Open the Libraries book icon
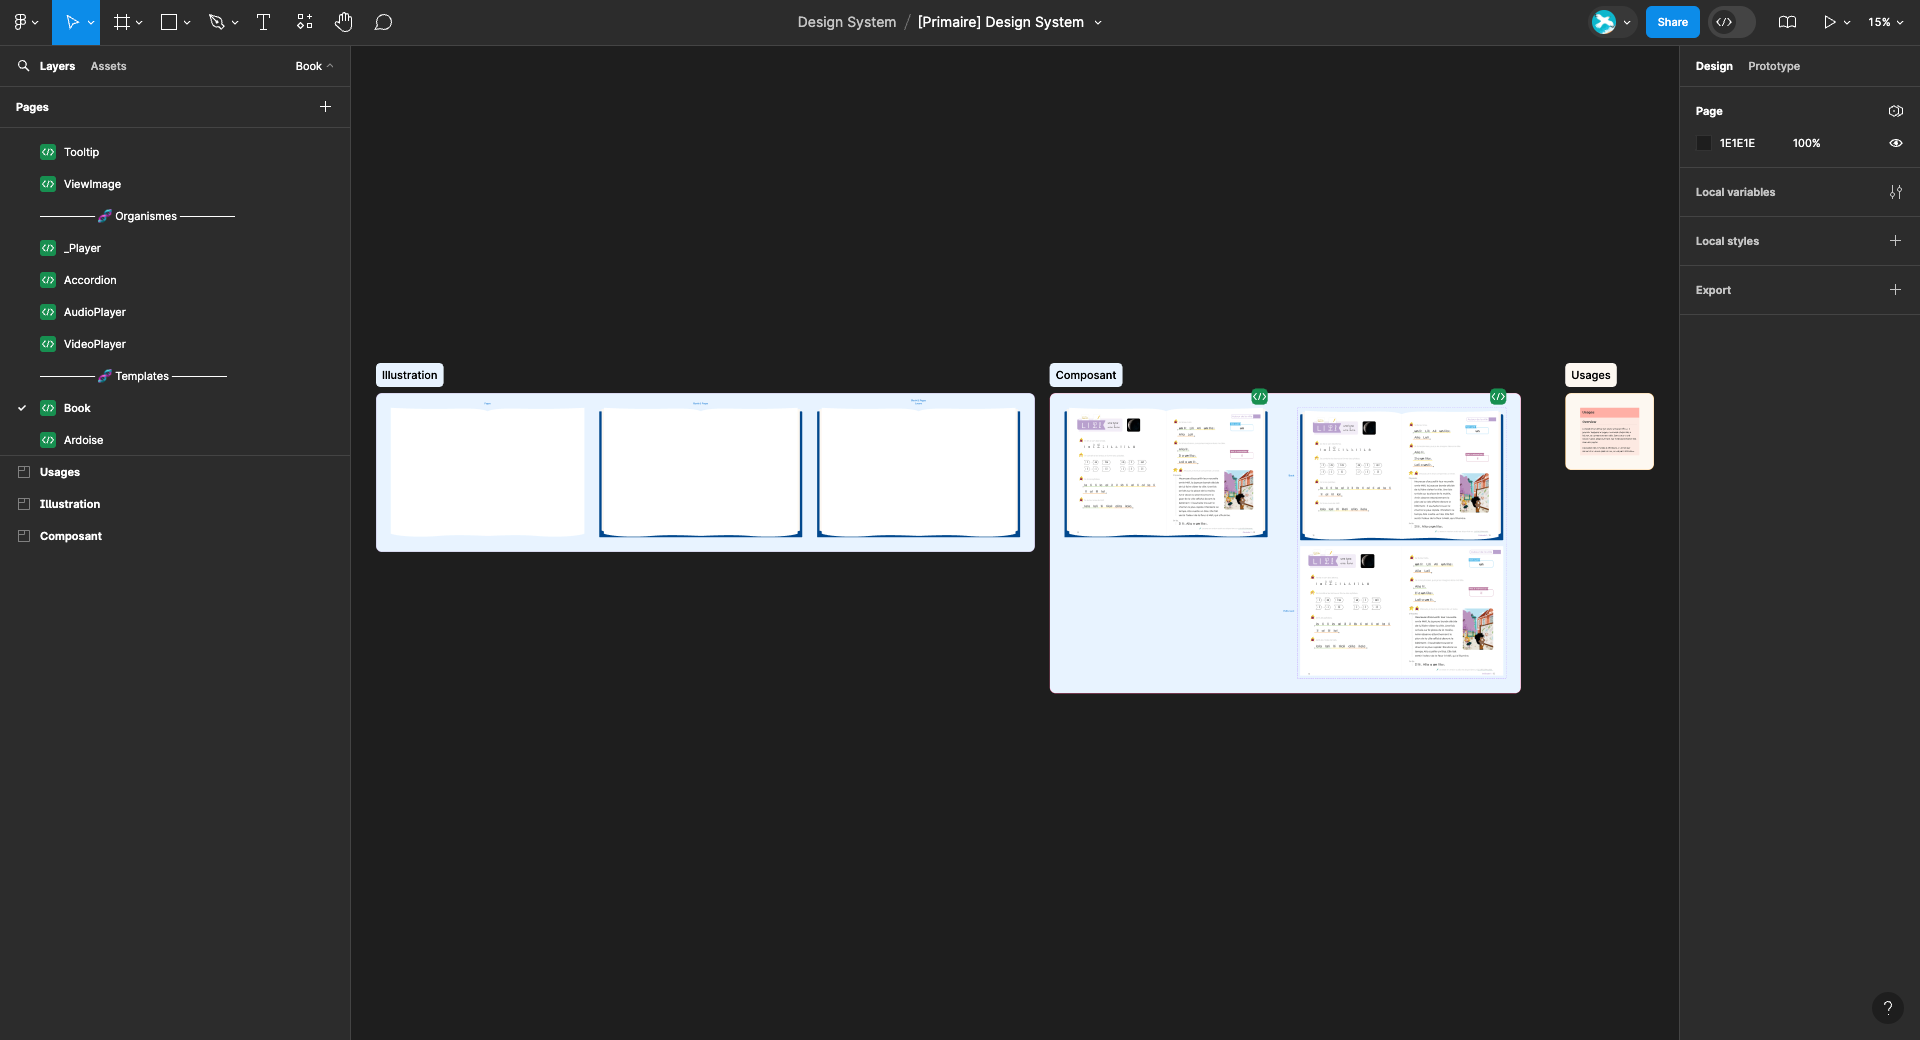 1788,22
